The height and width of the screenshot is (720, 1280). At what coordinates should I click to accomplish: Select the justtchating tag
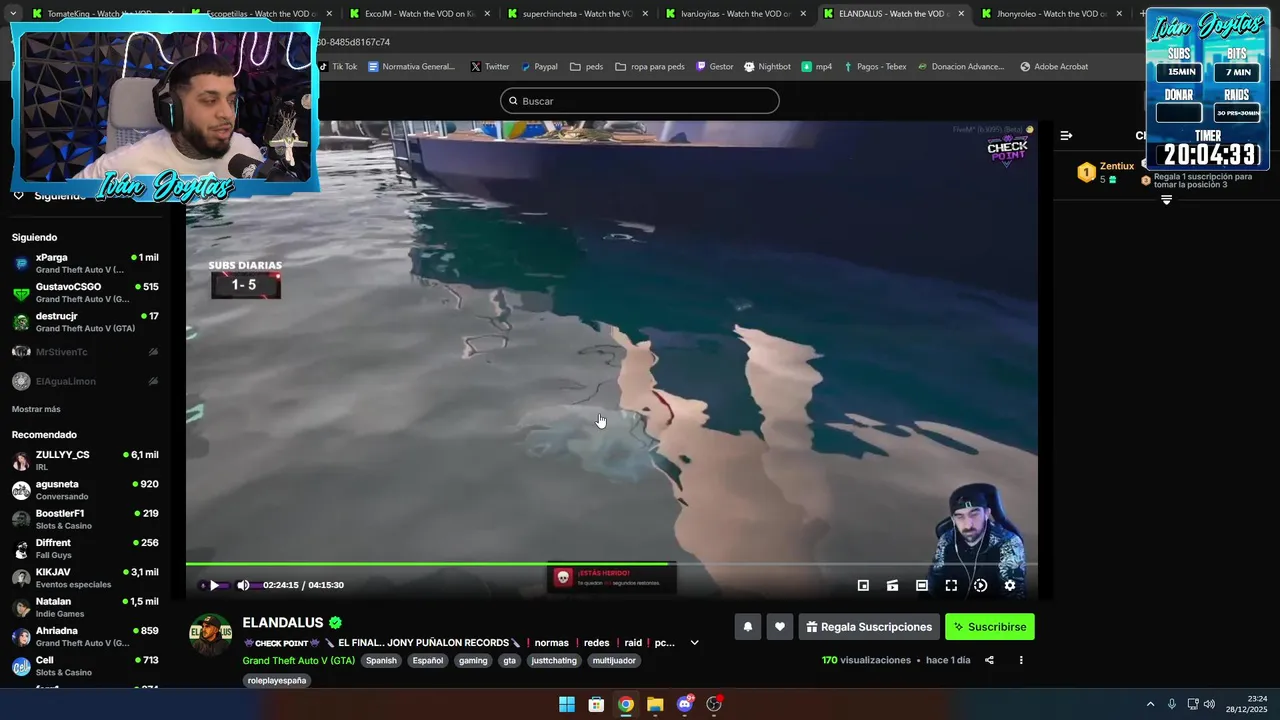(554, 661)
